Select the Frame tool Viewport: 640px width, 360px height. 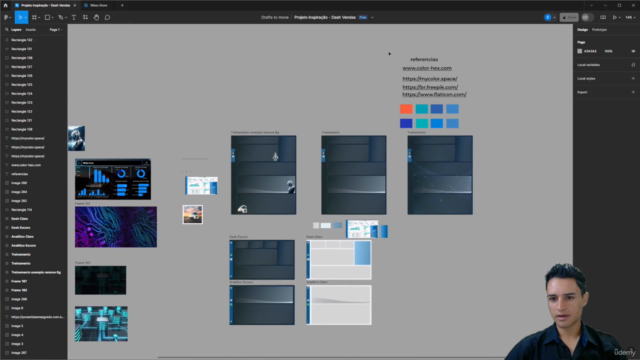[x=34, y=18]
